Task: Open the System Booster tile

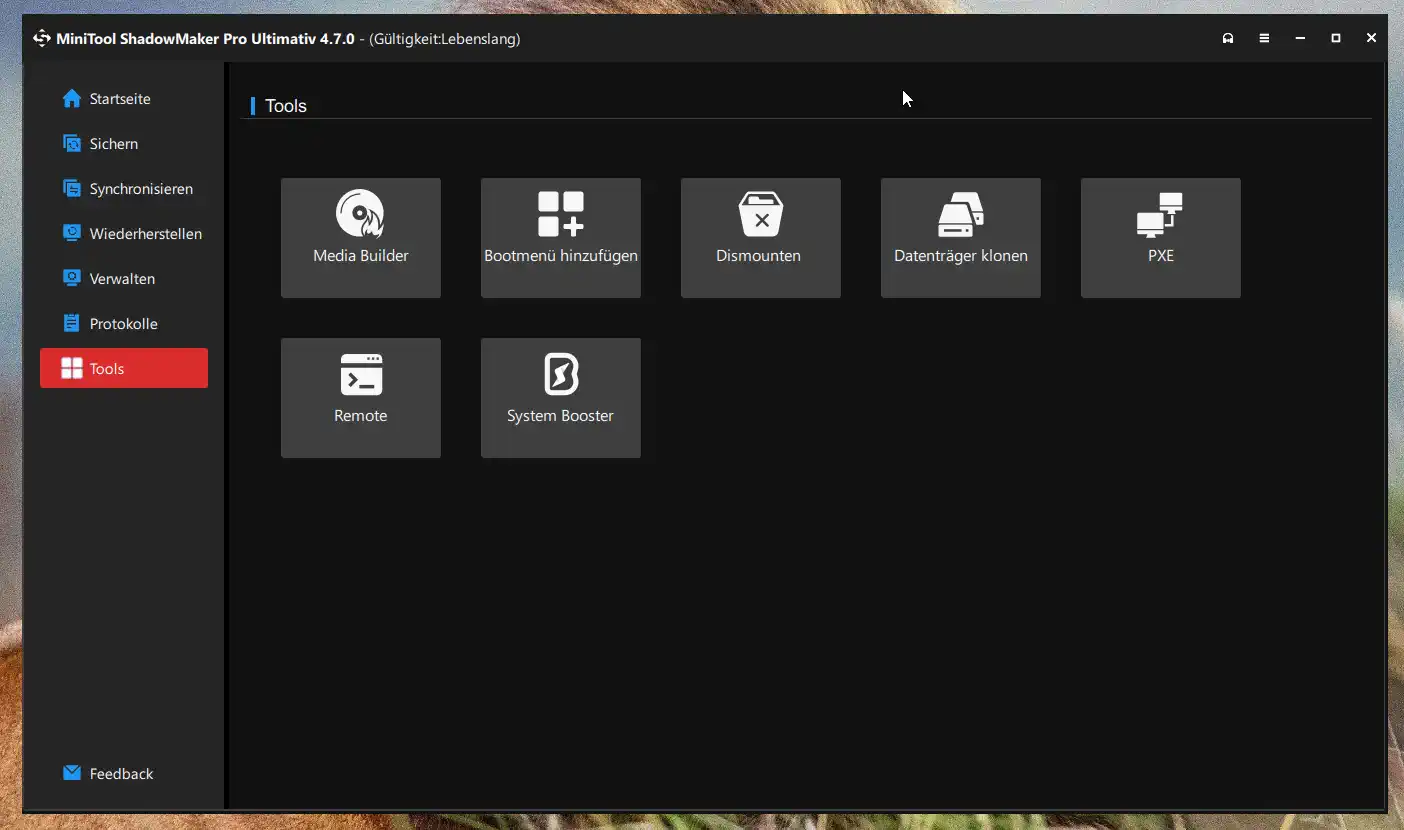Action: tap(560, 398)
